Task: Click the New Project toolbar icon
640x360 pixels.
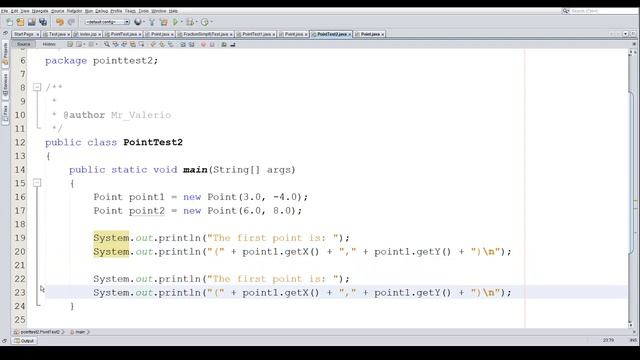Action: (20, 22)
